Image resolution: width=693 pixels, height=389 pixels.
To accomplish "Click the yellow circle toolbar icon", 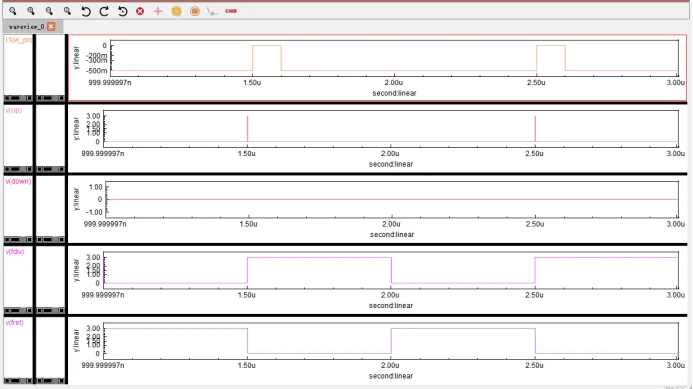I will pyautogui.click(x=176, y=11).
